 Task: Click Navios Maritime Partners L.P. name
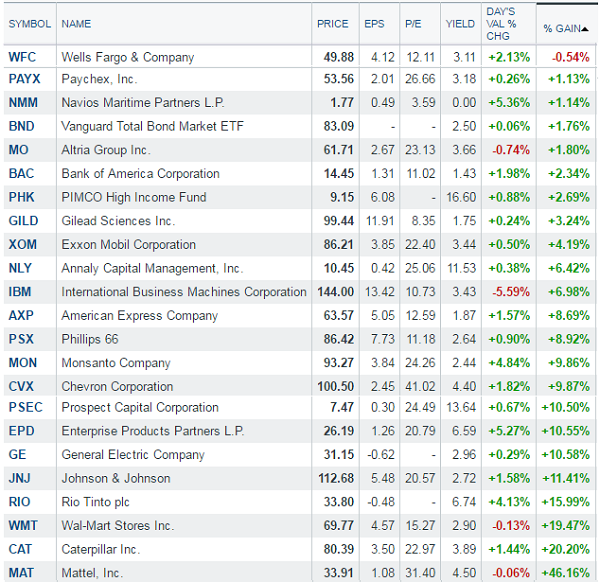pyautogui.click(x=143, y=103)
